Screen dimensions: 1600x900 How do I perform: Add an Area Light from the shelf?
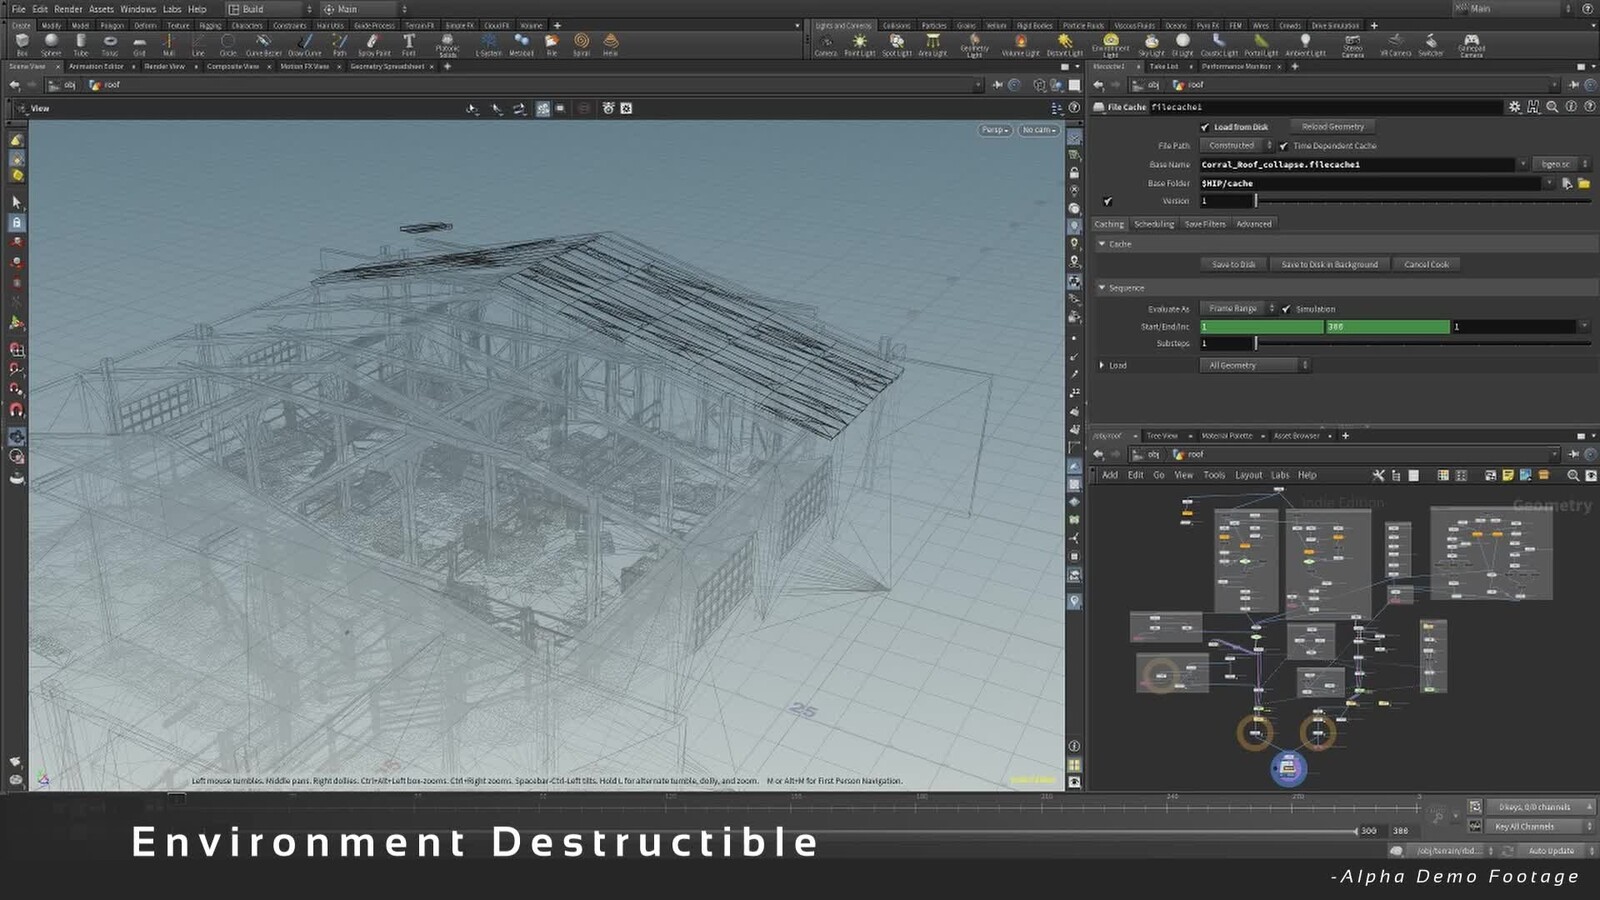click(x=933, y=44)
